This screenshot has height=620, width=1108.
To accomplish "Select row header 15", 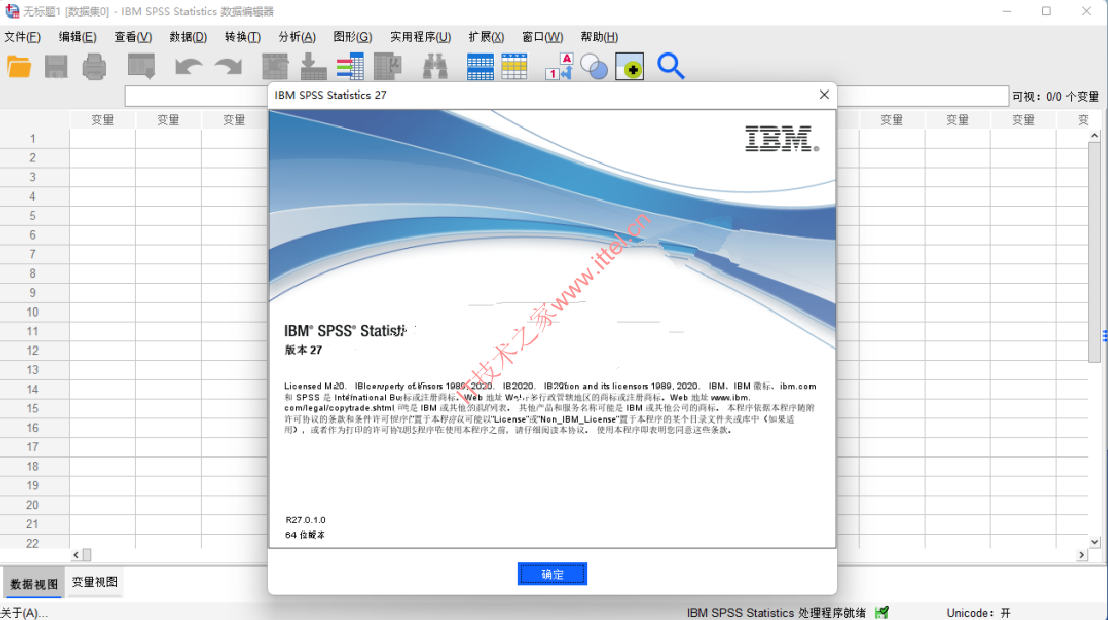I will click(x=33, y=408).
